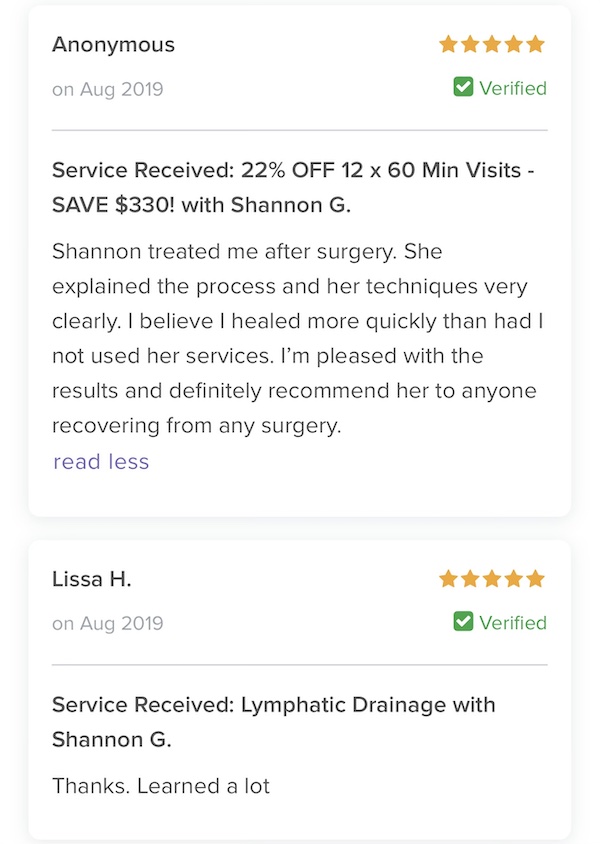The height and width of the screenshot is (844, 600).
Task: Click the first star of Anonymous review
Action: [448, 44]
